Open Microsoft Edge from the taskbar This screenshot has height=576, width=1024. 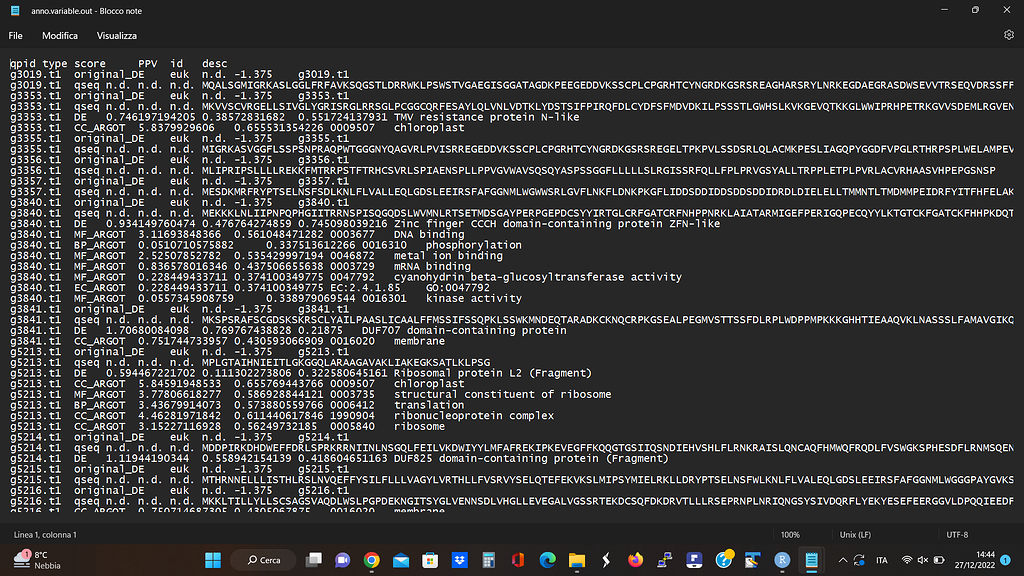pyautogui.click(x=547, y=560)
